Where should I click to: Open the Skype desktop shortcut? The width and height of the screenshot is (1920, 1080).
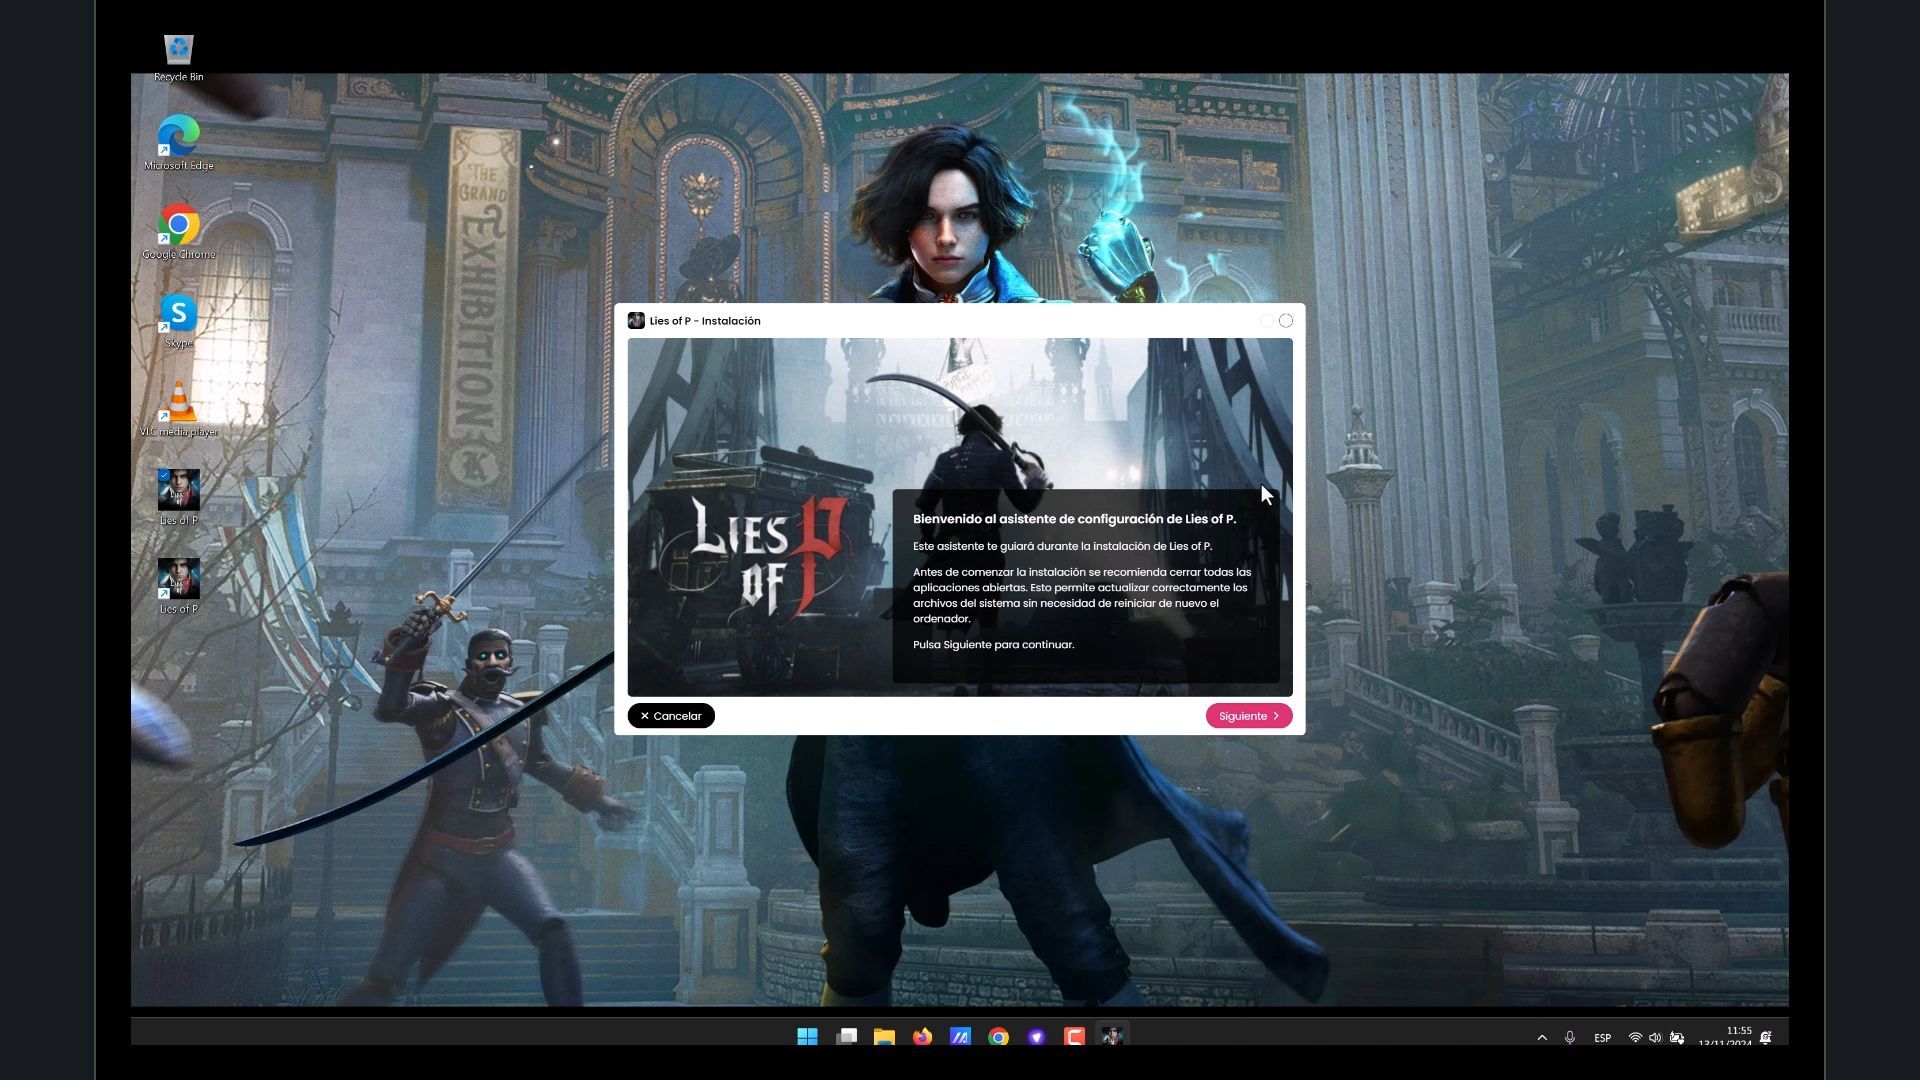[x=179, y=321]
